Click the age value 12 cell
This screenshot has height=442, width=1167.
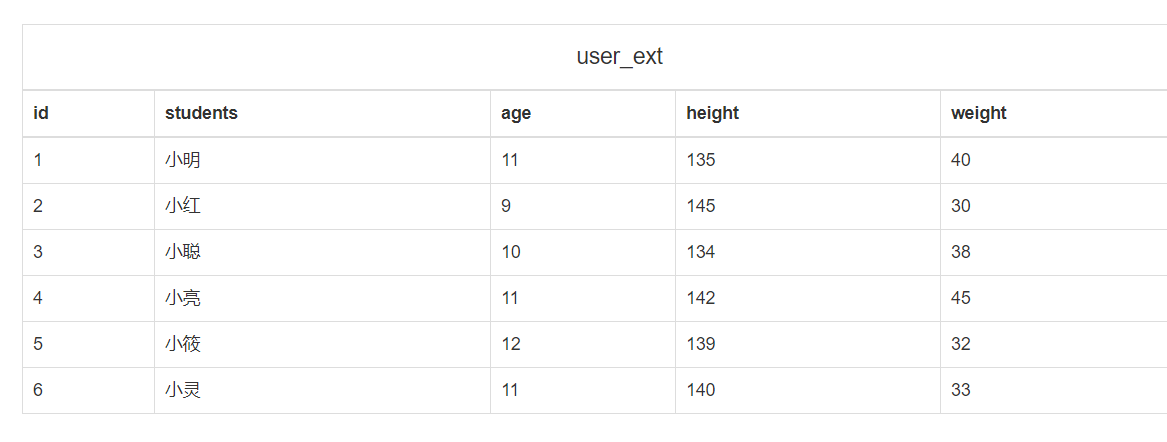click(x=510, y=344)
